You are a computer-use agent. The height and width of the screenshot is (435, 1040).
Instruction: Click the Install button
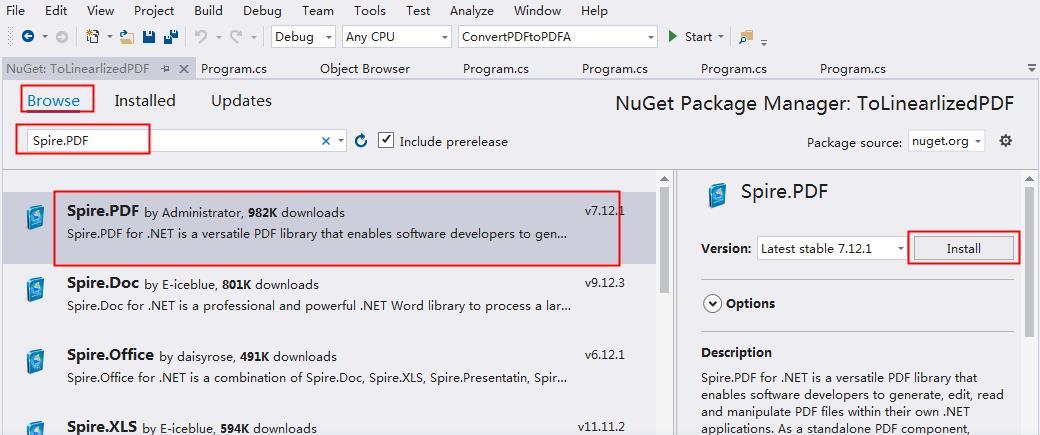963,248
